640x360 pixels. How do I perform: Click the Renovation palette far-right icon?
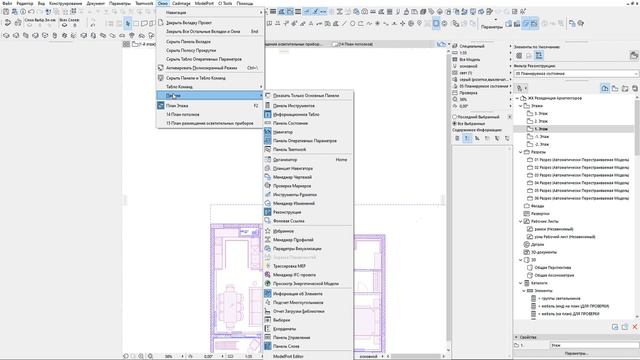(634, 56)
